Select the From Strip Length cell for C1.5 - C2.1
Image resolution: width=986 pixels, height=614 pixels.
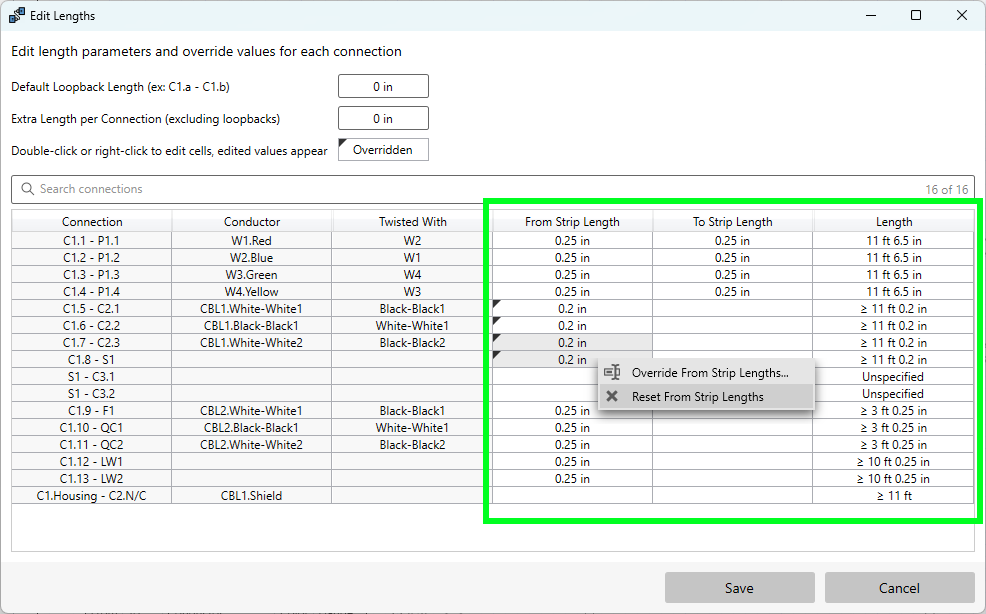click(x=572, y=308)
